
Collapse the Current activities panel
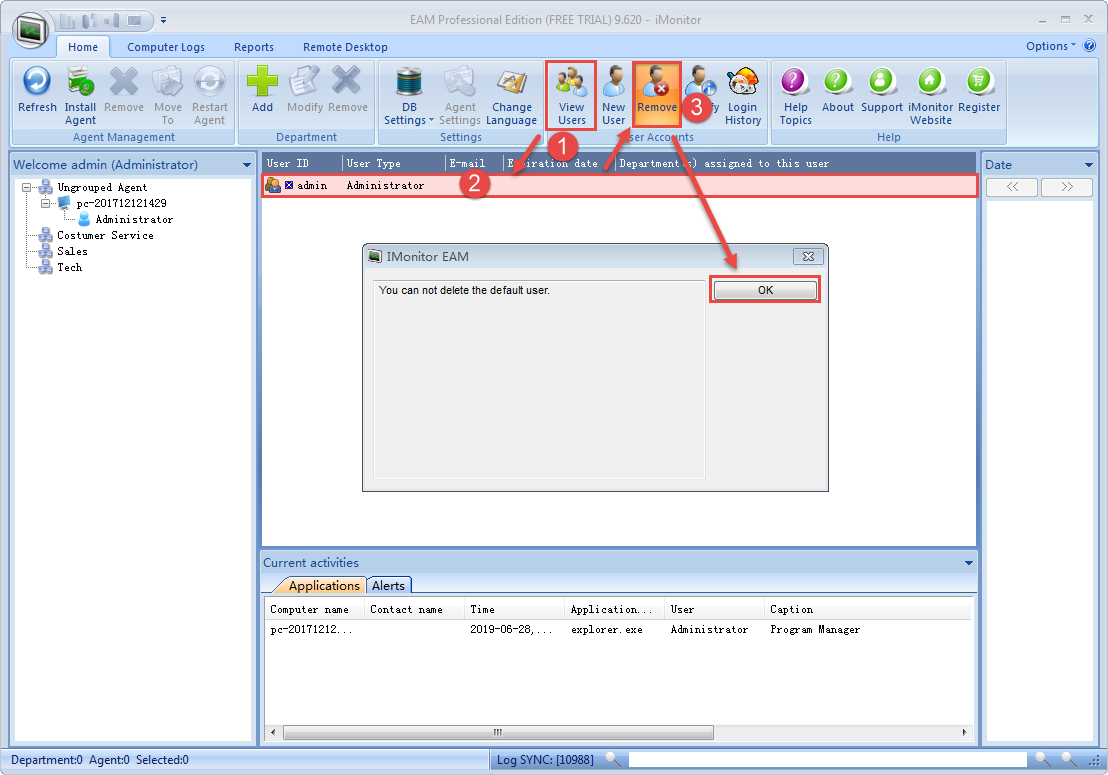point(969,563)
